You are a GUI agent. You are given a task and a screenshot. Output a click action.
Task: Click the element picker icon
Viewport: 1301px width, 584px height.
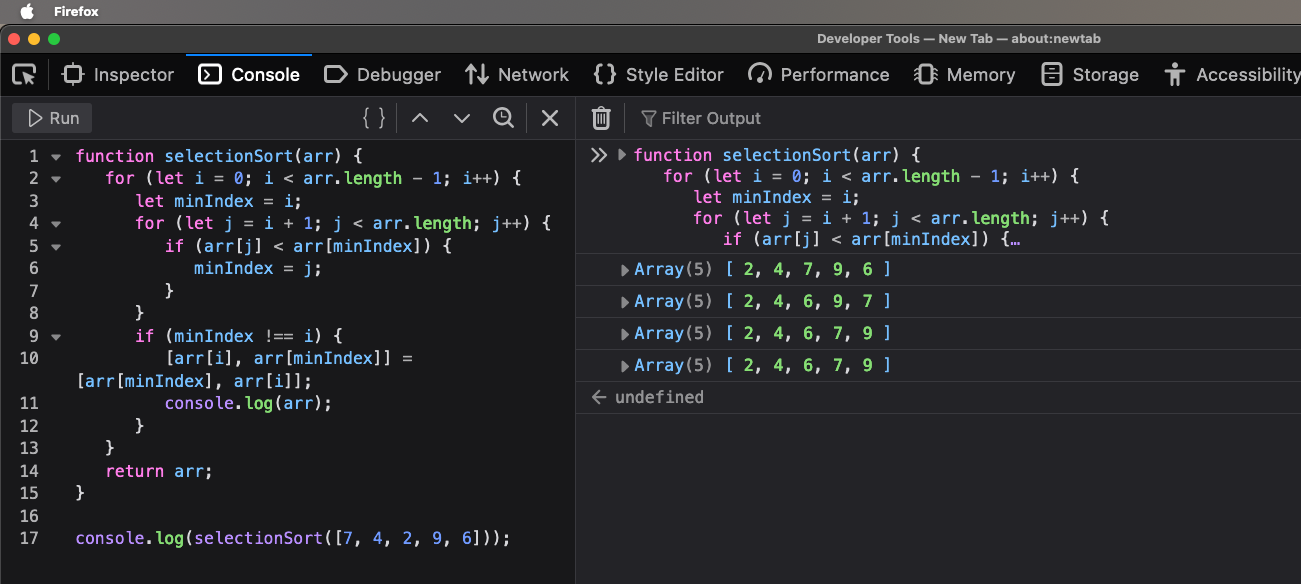click(x=24, y=74)
